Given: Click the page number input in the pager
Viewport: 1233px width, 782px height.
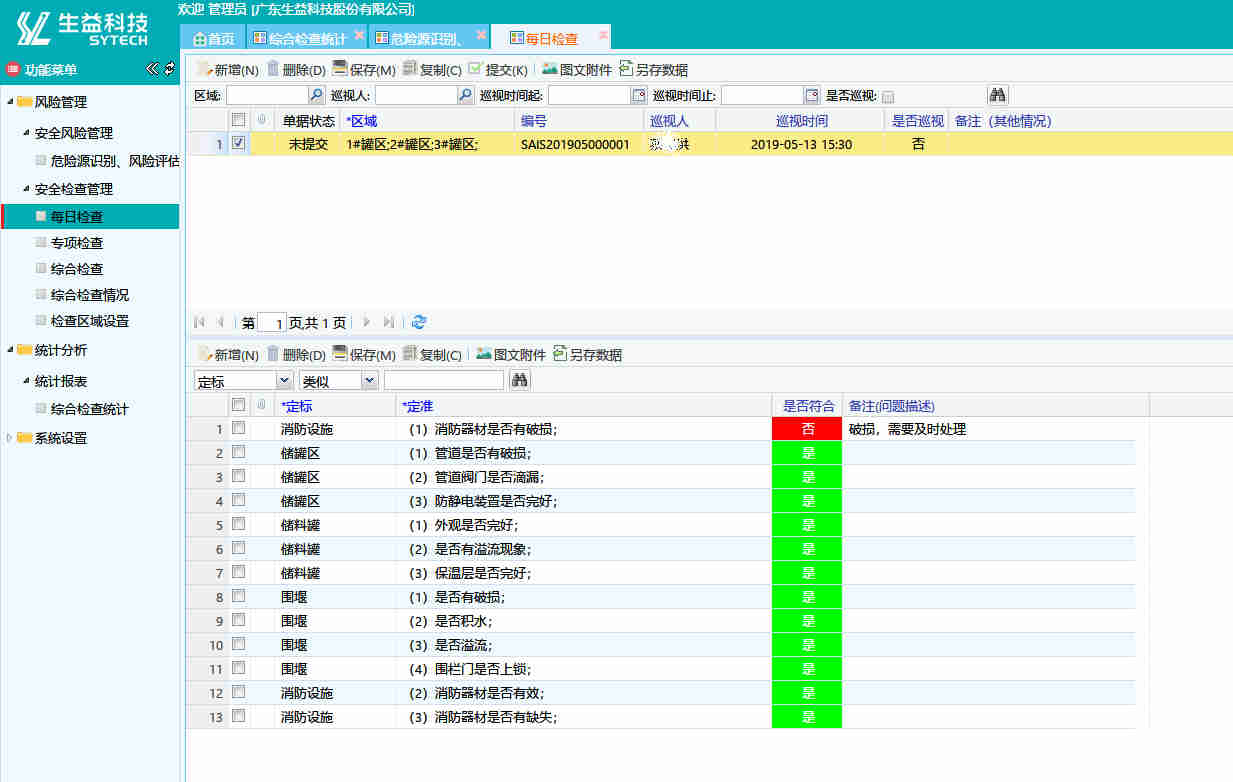Looking at the screenshot, I should pos(272,322).
